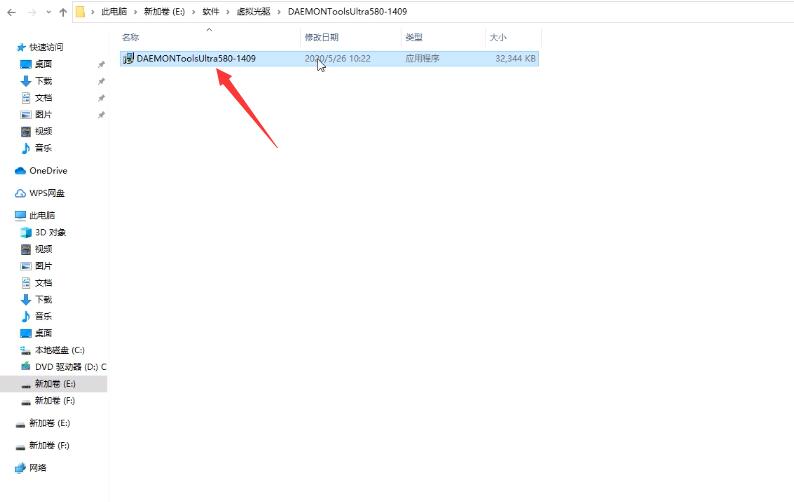Open 图片 under 快速访问

[x=43, y=114]
